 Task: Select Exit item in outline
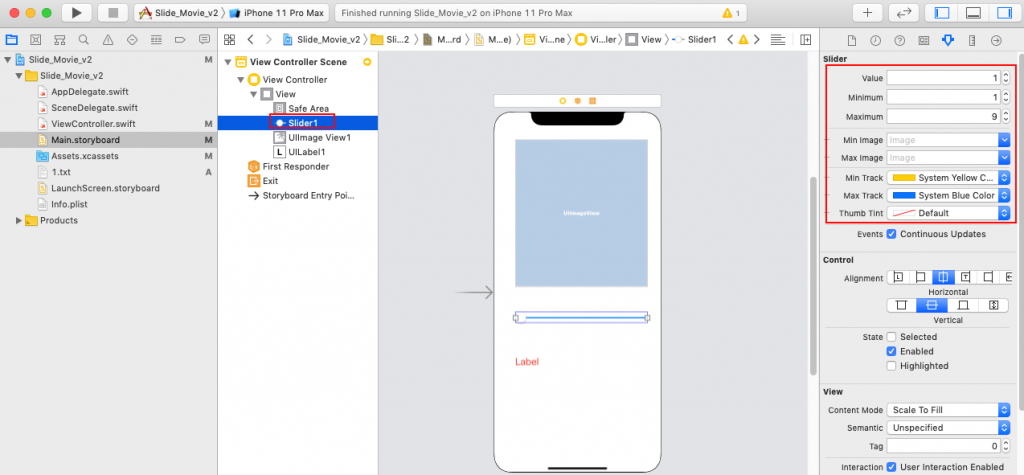click(x=270, y=181)
